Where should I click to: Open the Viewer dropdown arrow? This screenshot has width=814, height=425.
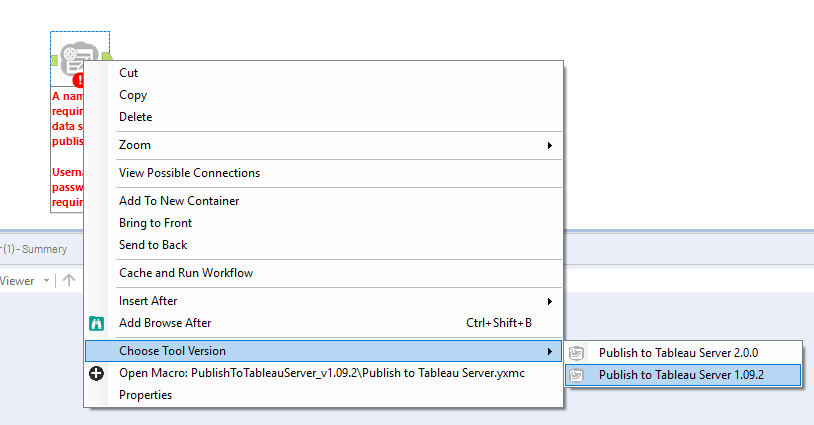[x=46, y=281]
